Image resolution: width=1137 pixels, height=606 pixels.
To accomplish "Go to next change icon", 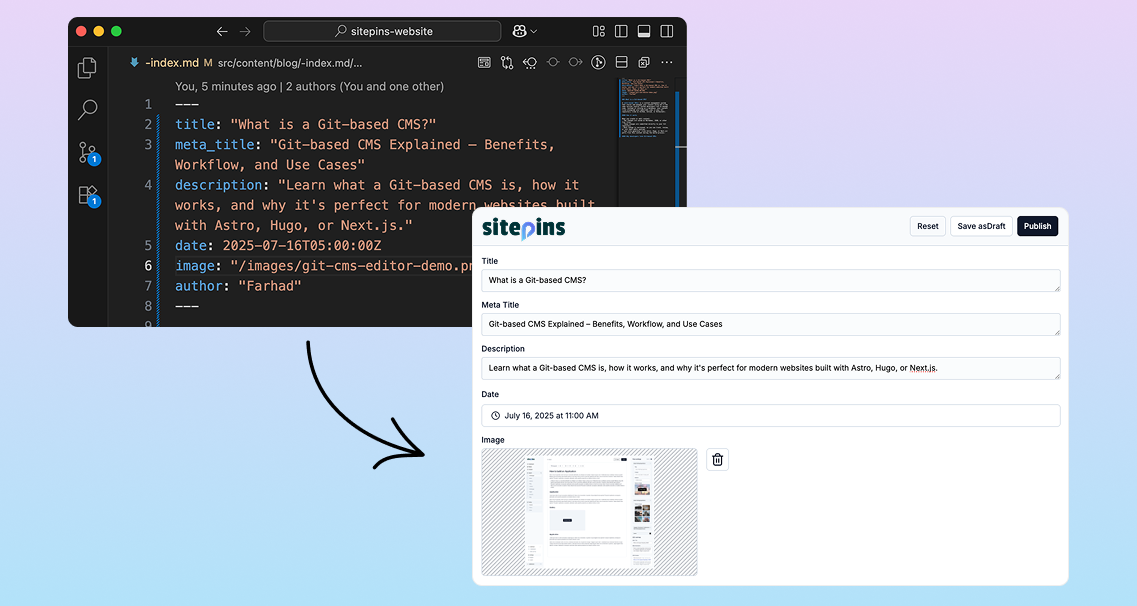I will click(x=575, y=62).
